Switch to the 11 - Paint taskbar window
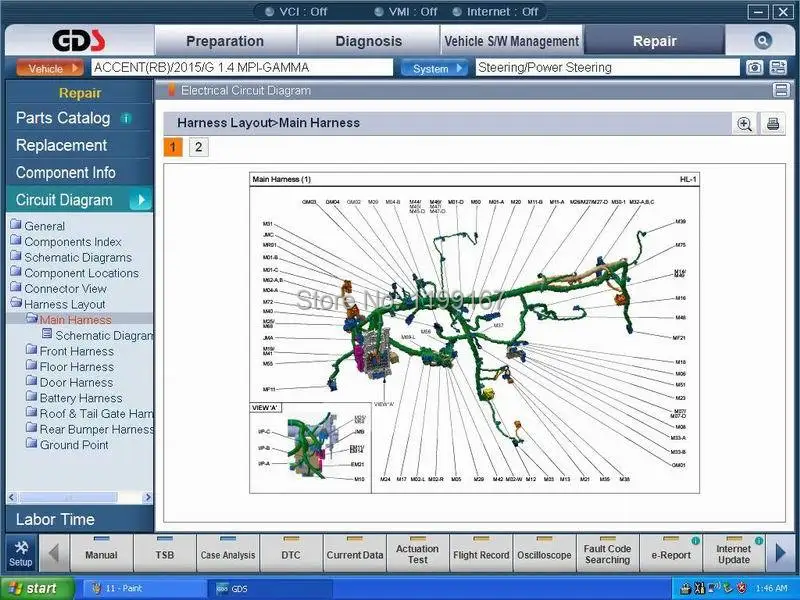The width and height of the screenshot is (800, 600). 143,588
